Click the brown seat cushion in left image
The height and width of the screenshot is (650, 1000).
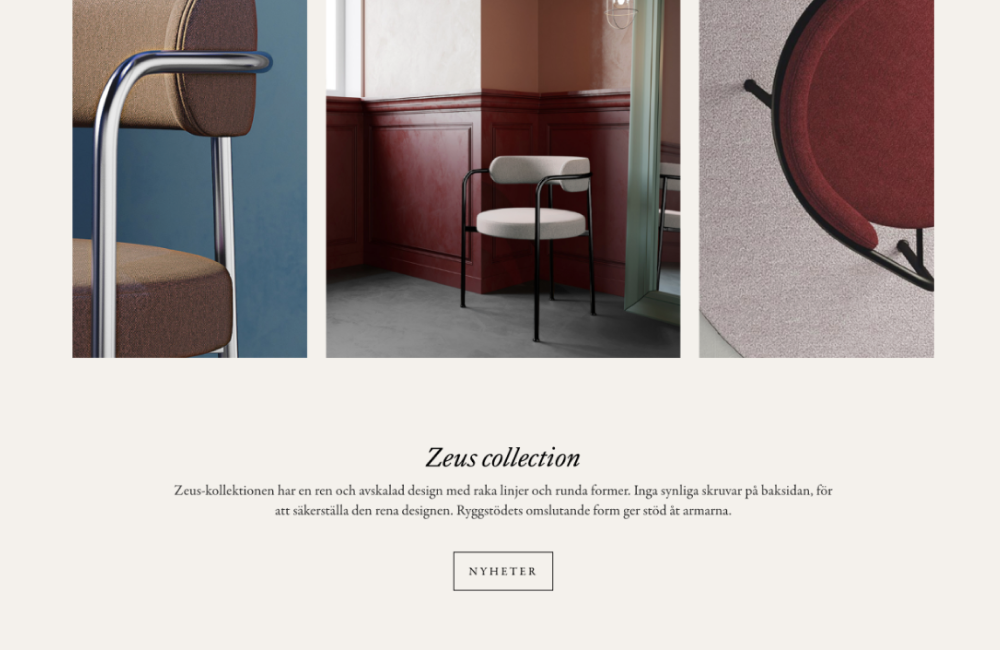[x=152, y=297]
